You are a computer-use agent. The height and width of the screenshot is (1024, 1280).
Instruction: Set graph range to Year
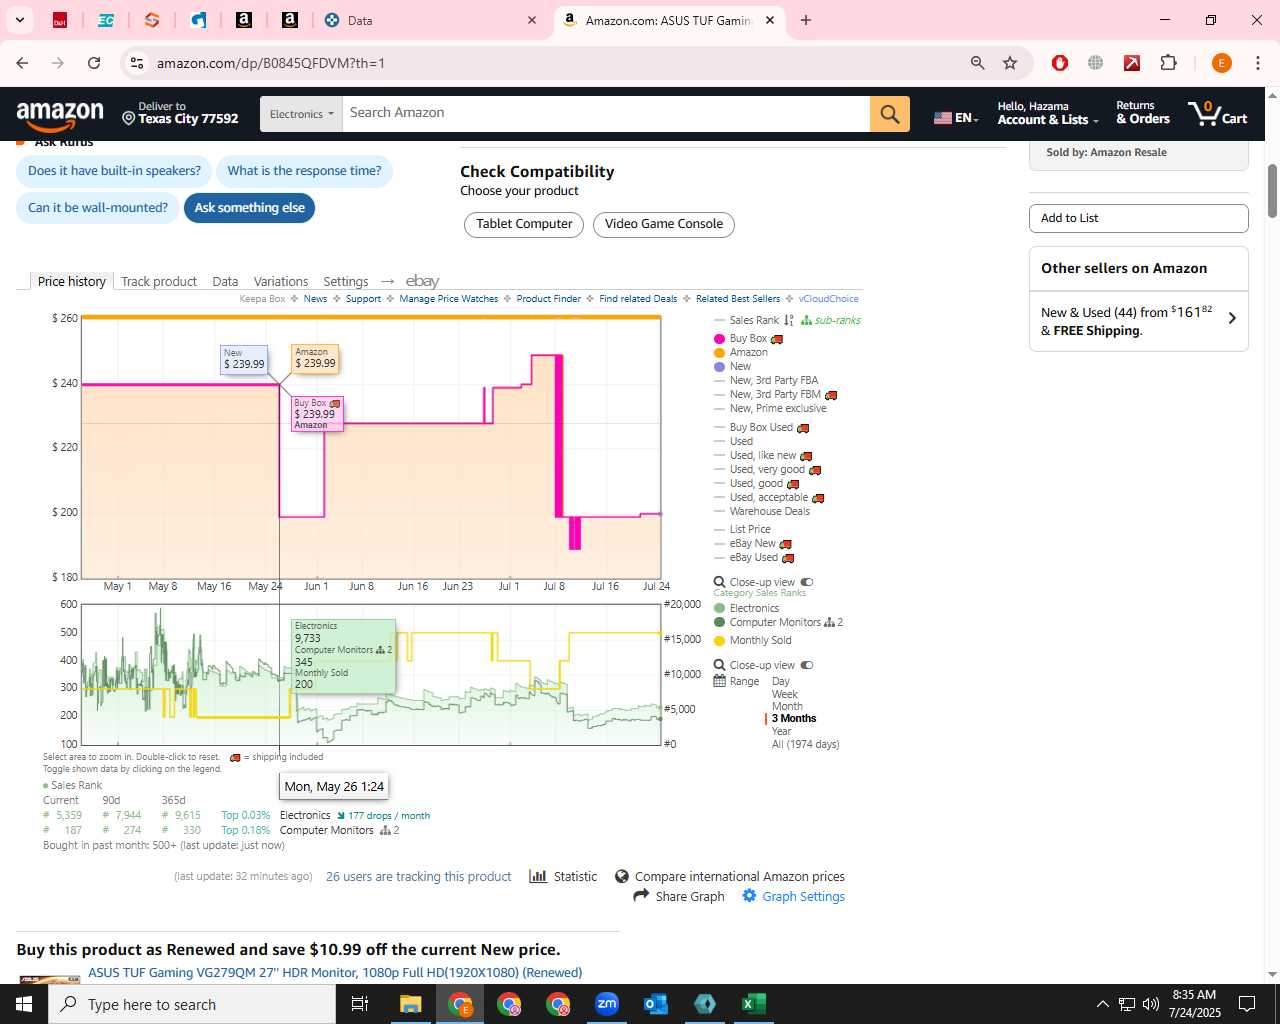pyautogui.click(x=781, y=731)
